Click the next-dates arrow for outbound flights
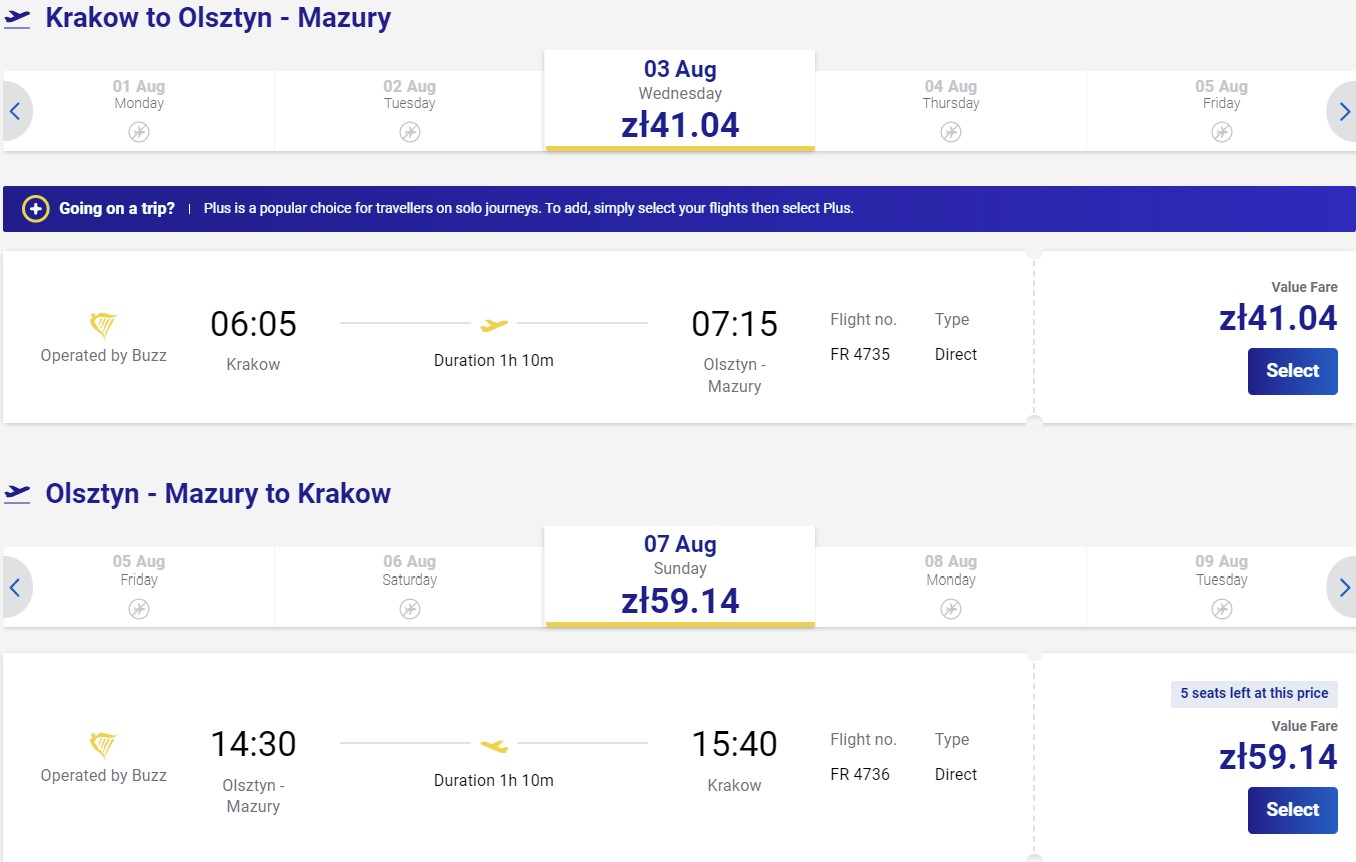 [x=1342, y=111]
